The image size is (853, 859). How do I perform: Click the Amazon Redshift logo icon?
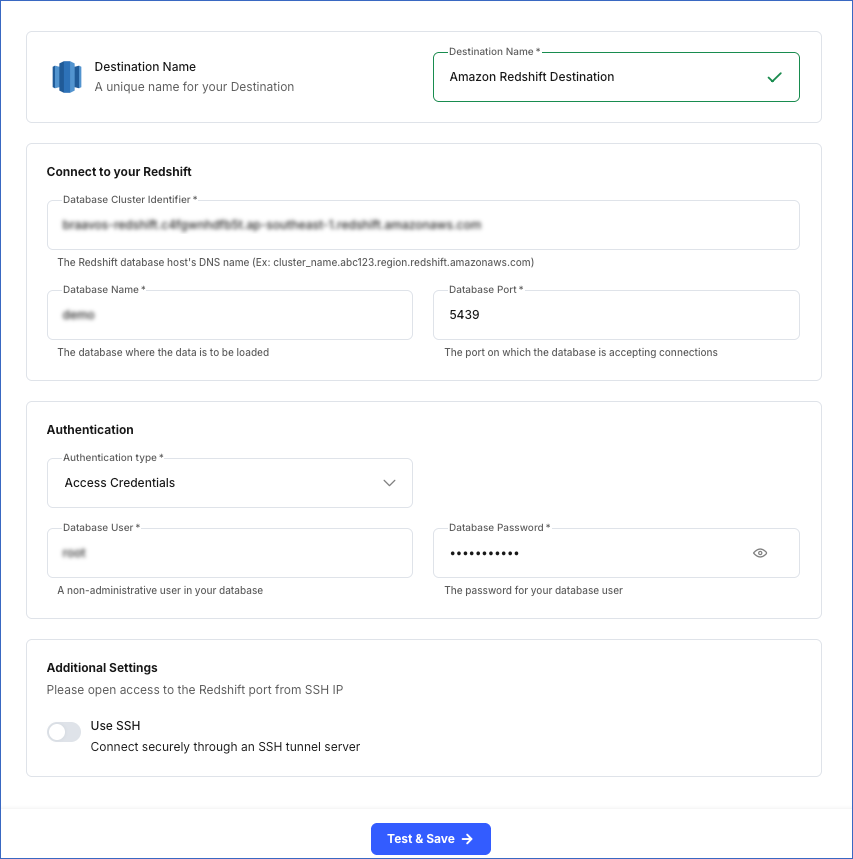[x=66, y=76]
